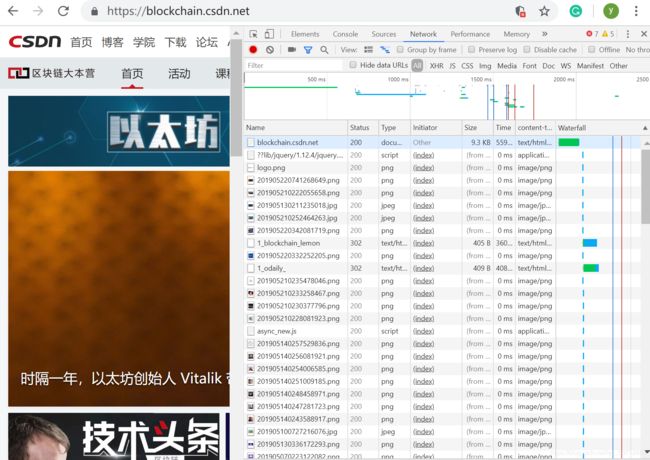Reload the page with refresh icon

(63, 11)
